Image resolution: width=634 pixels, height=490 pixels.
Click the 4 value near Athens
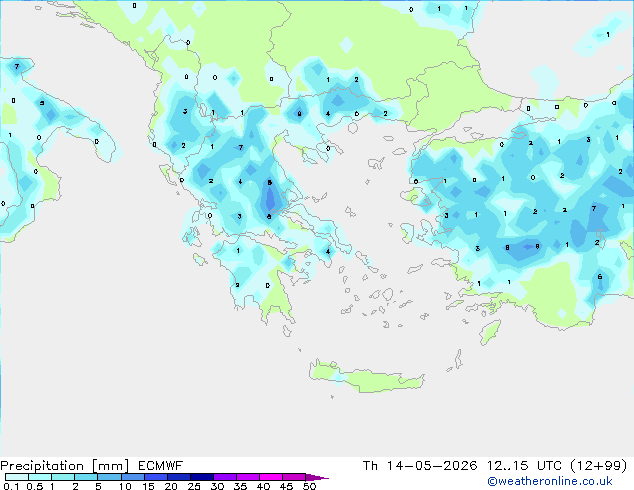pos(328,251)
